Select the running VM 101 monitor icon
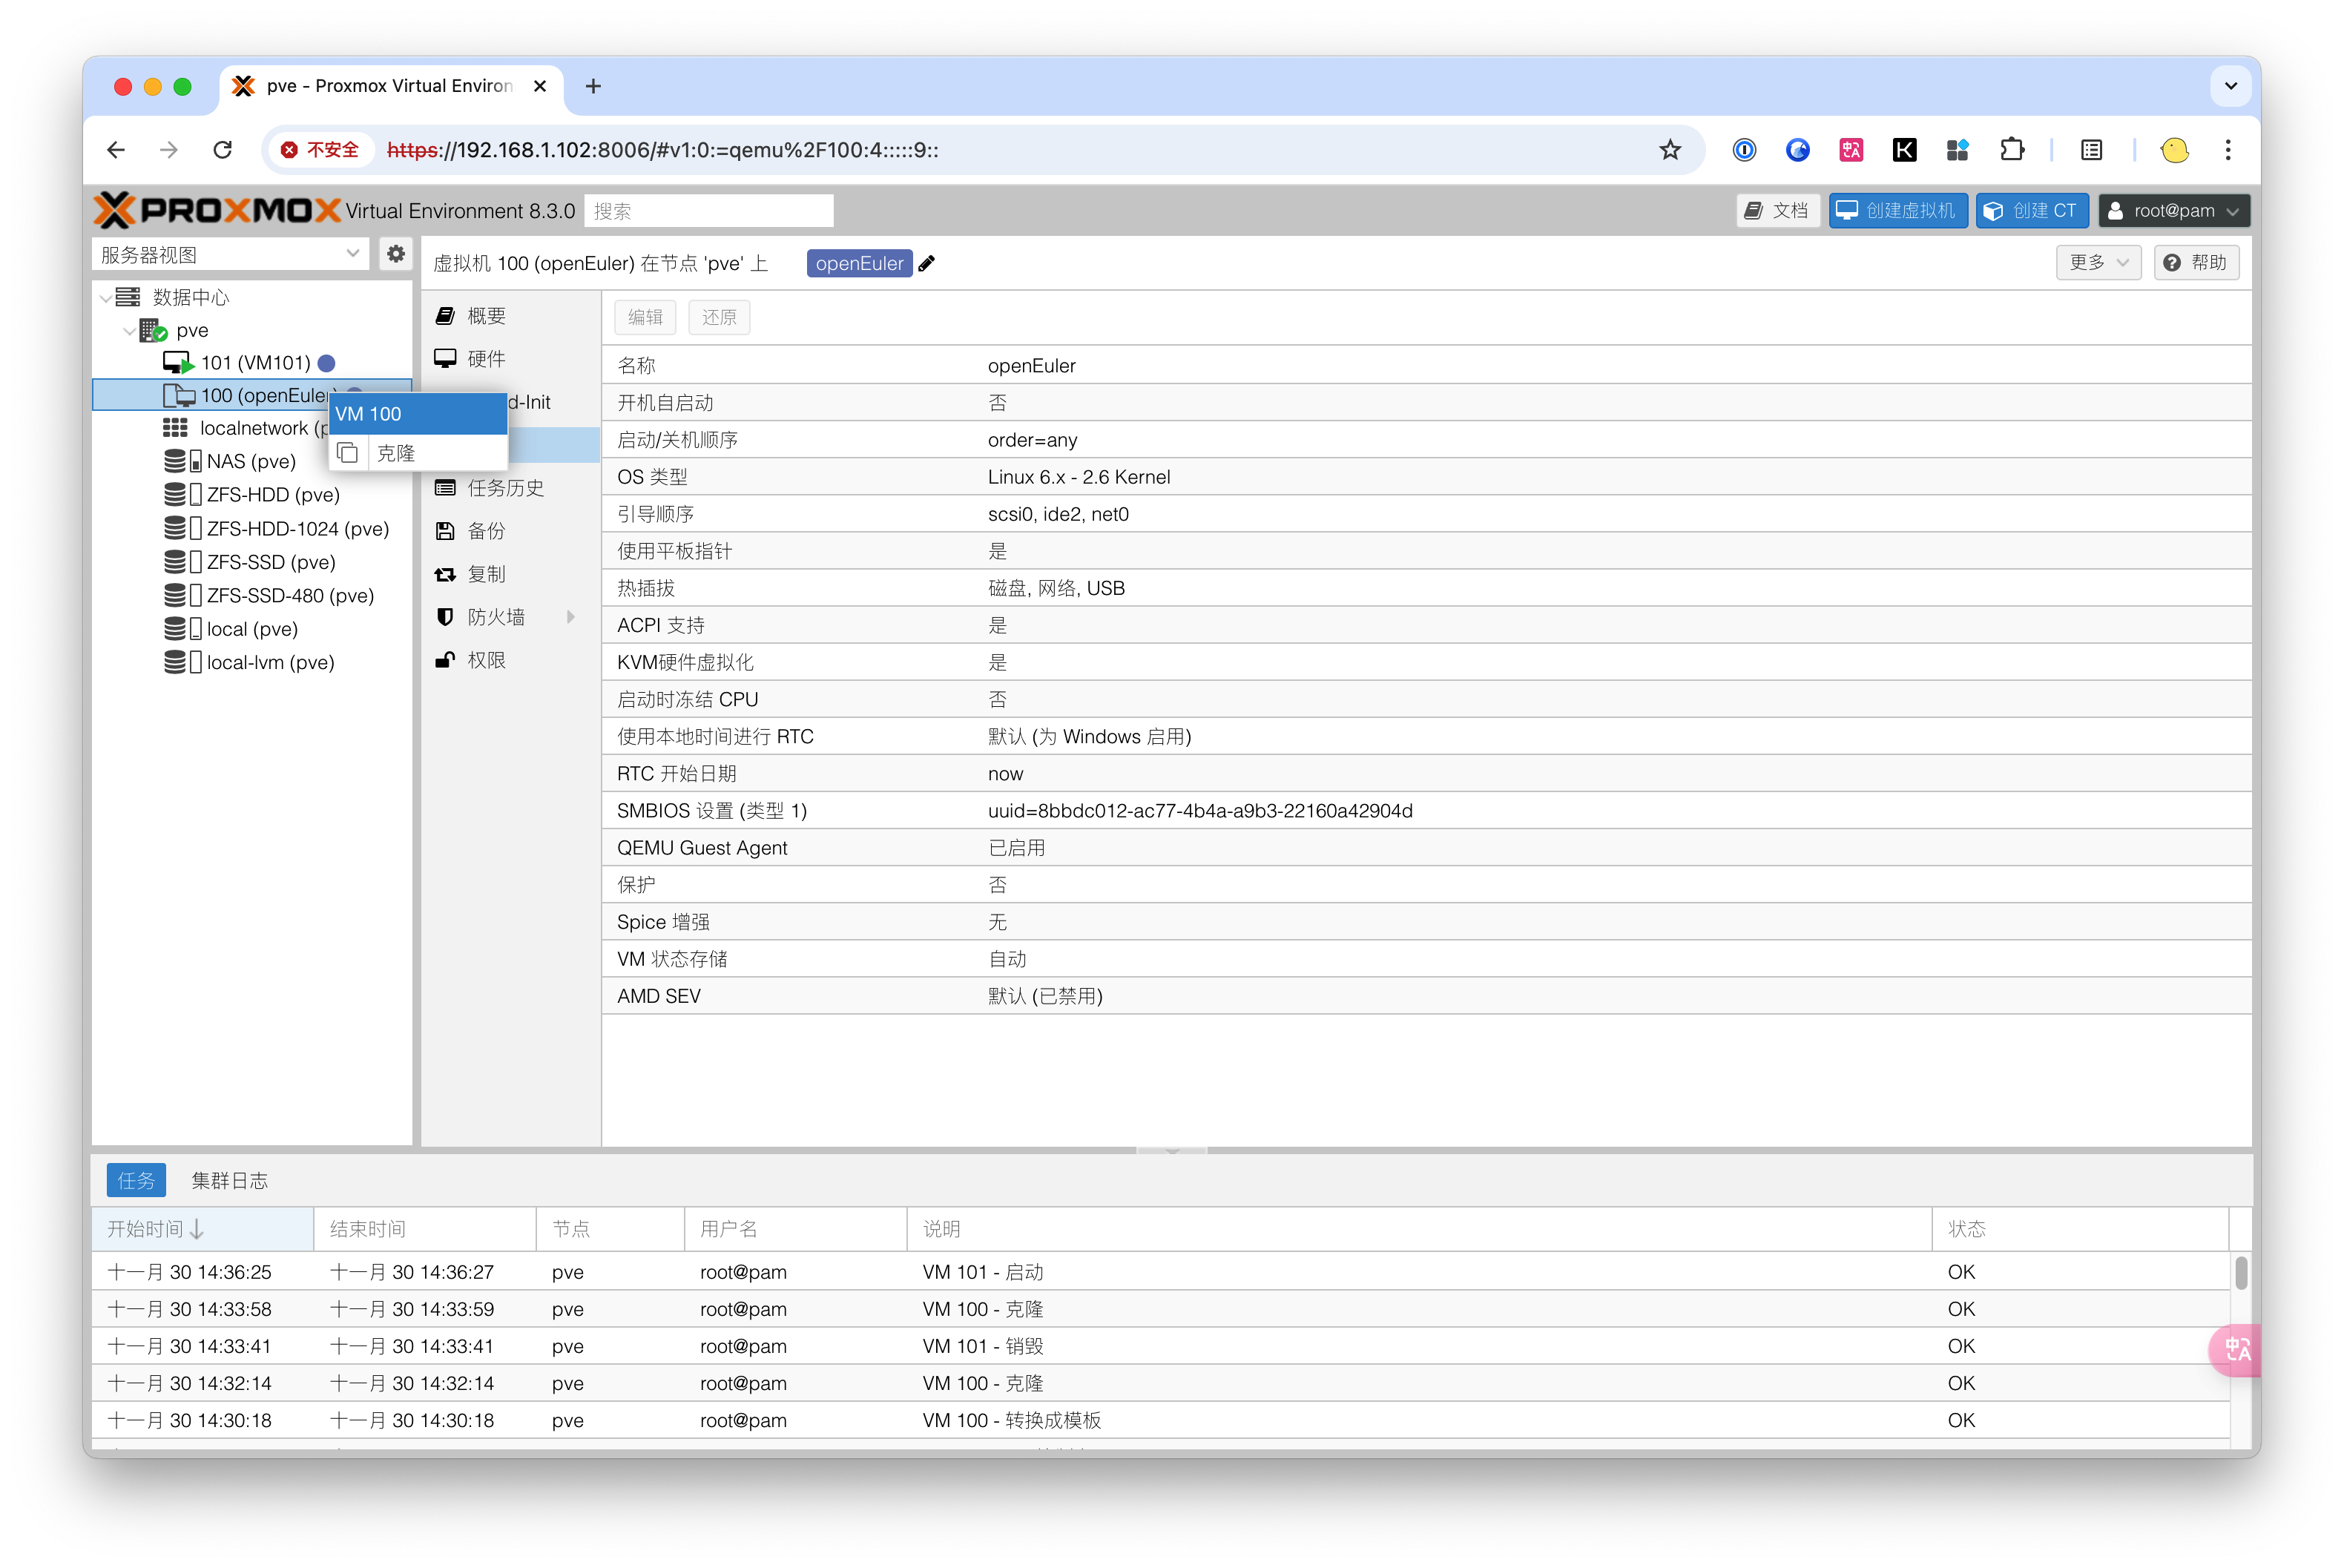 click(x=178, y=363)
